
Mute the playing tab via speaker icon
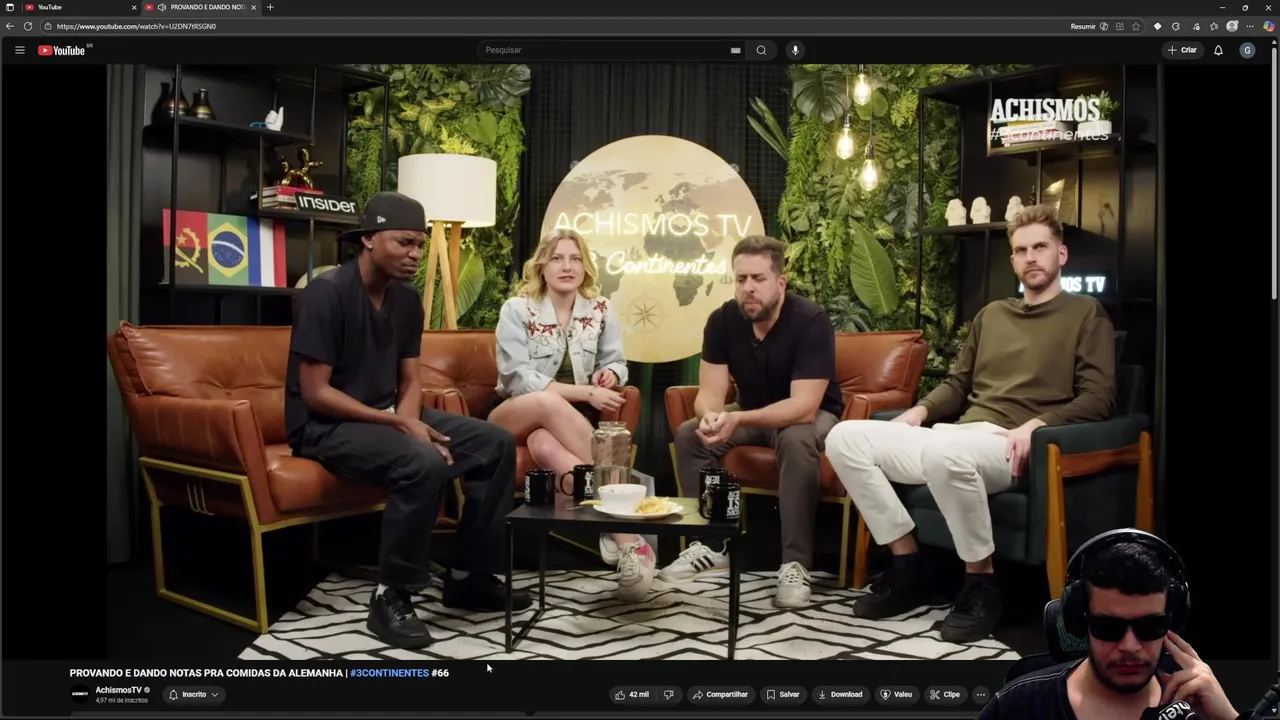coord(161,7)
